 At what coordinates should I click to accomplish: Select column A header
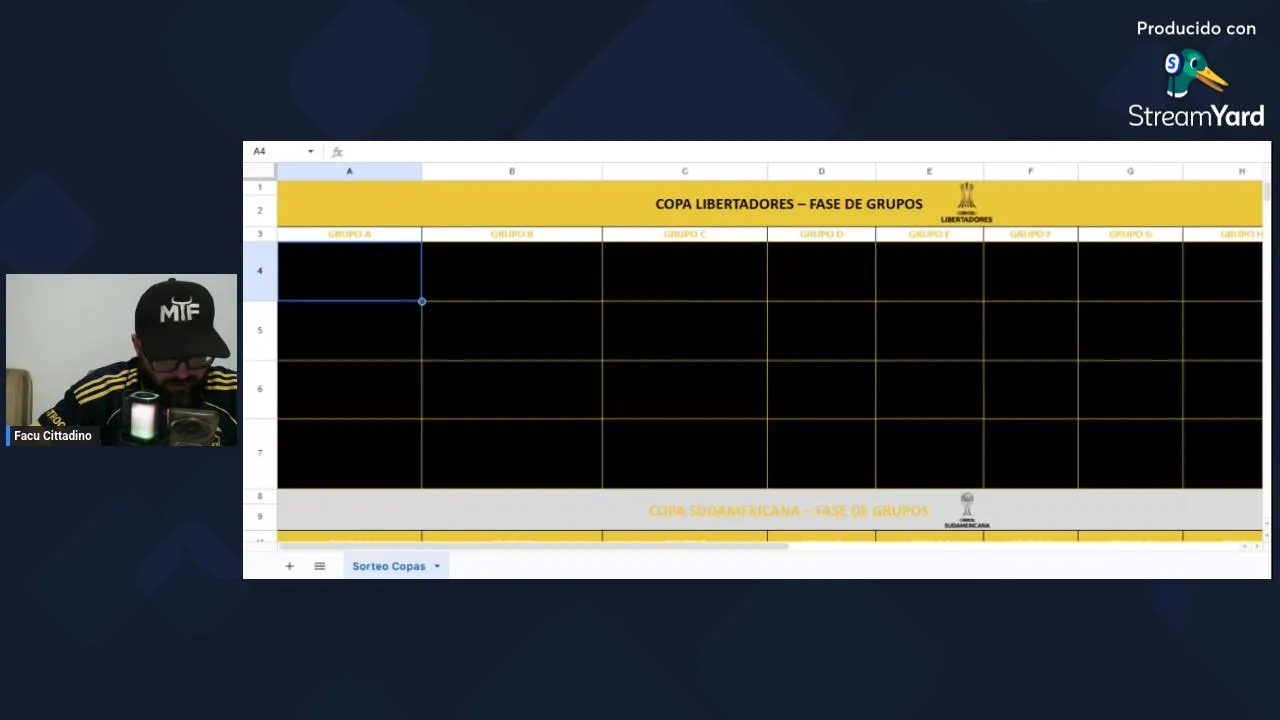click(349, 171)
